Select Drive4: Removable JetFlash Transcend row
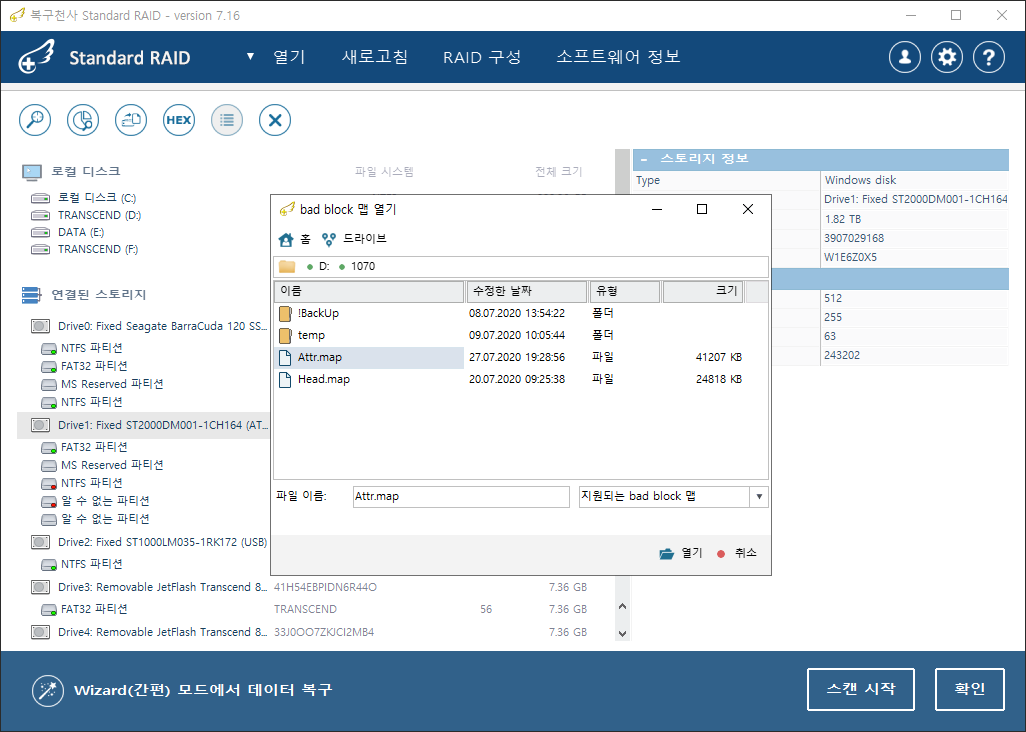This screenshot has width=1026, height=732. point(162,633)
